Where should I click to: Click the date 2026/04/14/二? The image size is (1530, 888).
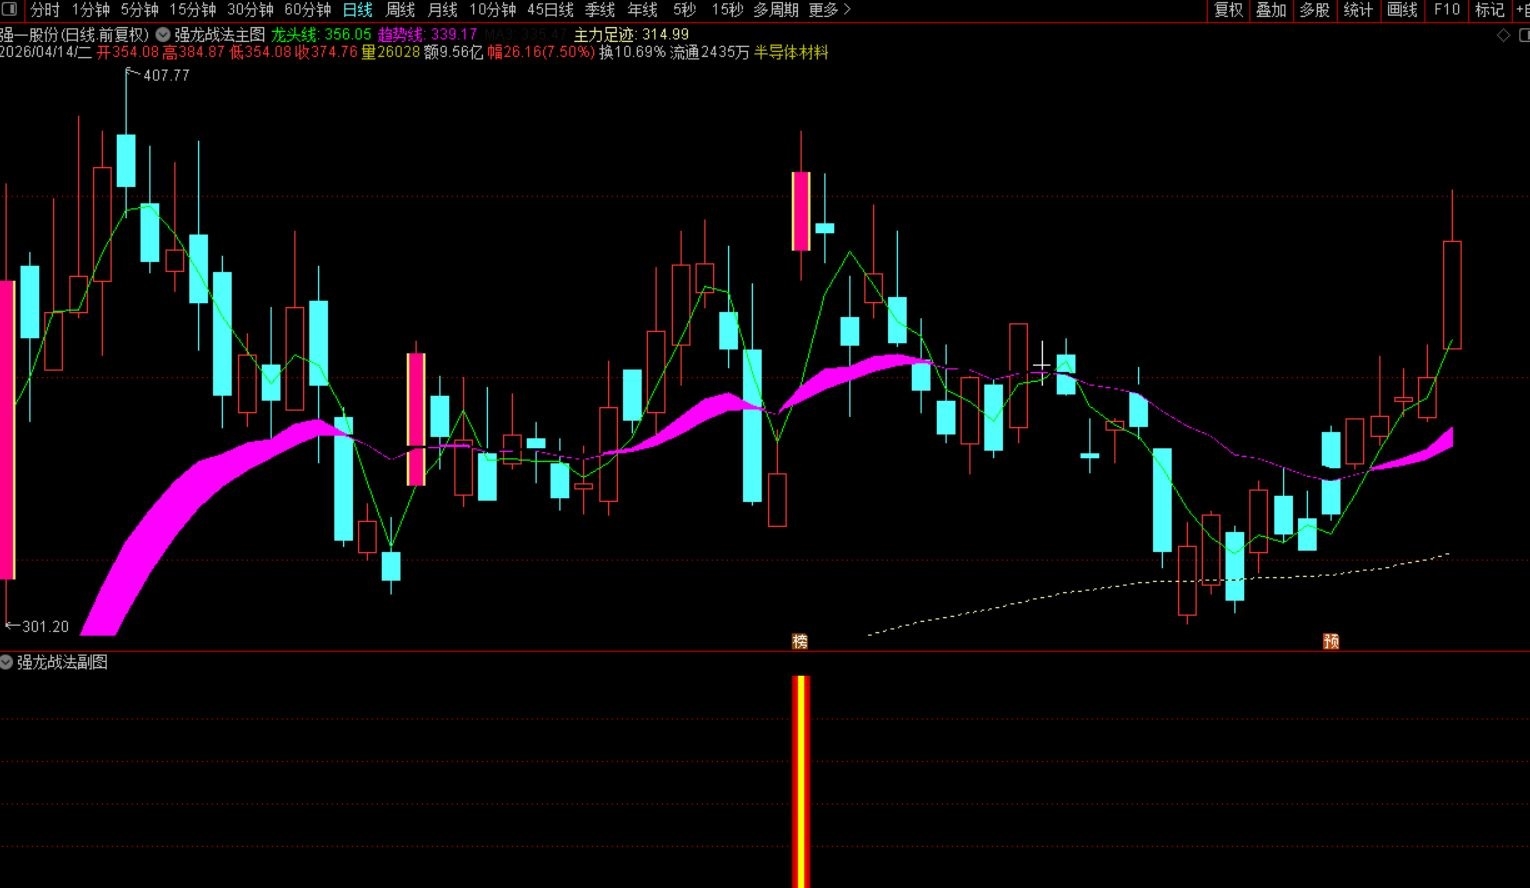click(45, 52)
